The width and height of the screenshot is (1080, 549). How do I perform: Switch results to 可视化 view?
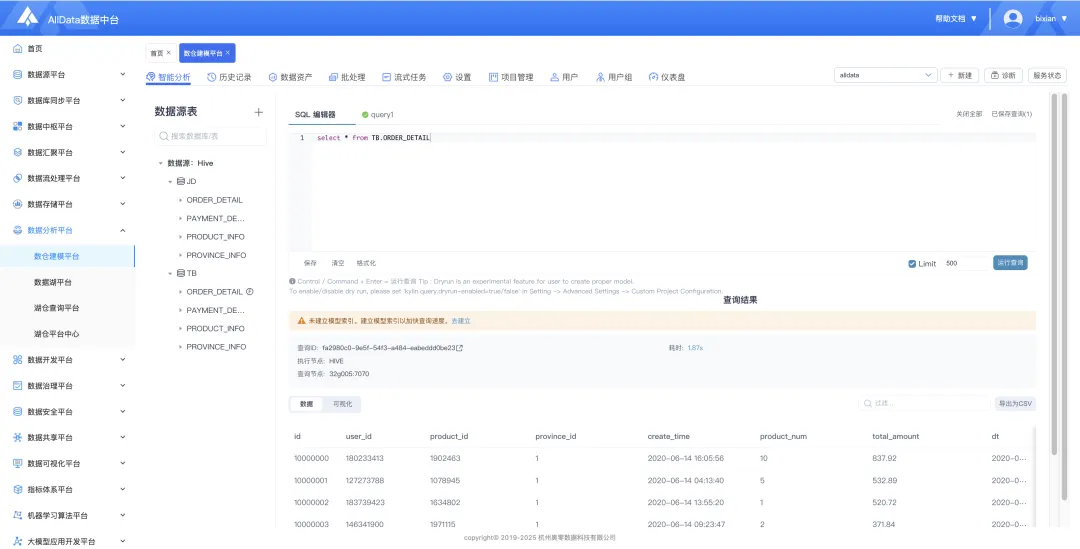(342, 404)
